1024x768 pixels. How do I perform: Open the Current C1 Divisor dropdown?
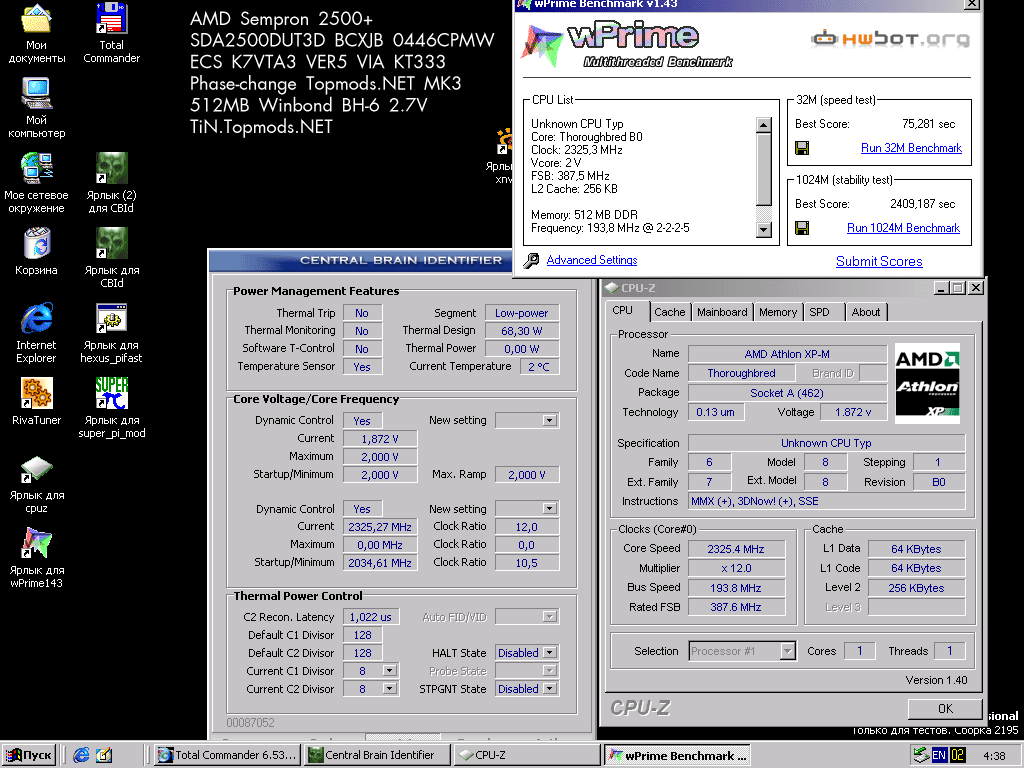click(389, 671)
